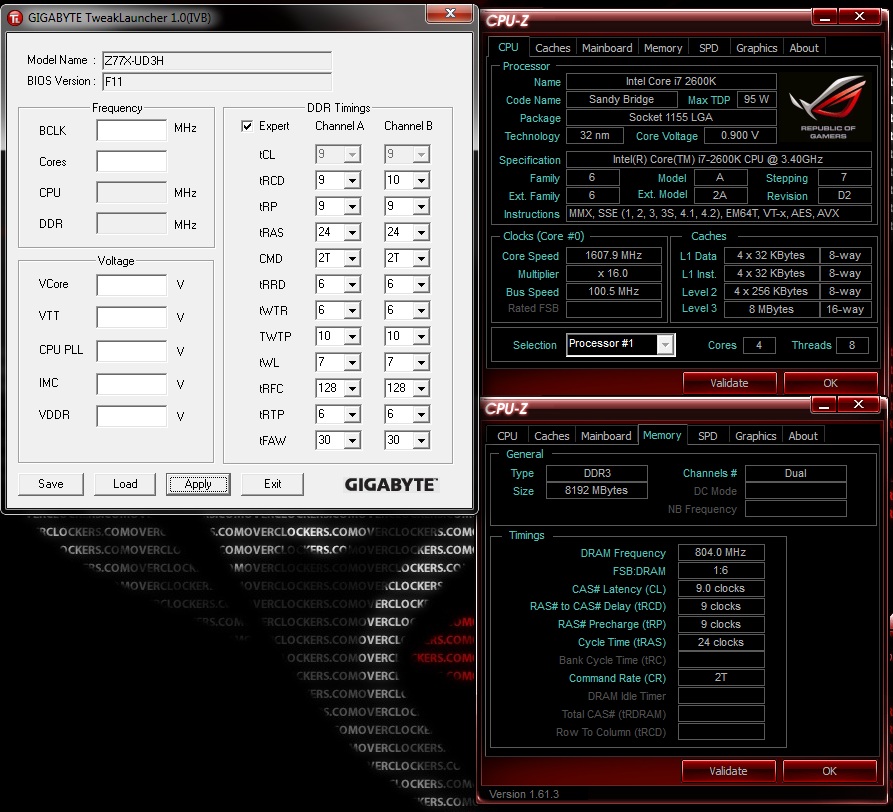Click the Model Name field Z77X-UD3H
Viewport: 893px width, 812px height.
coord(217,60)
